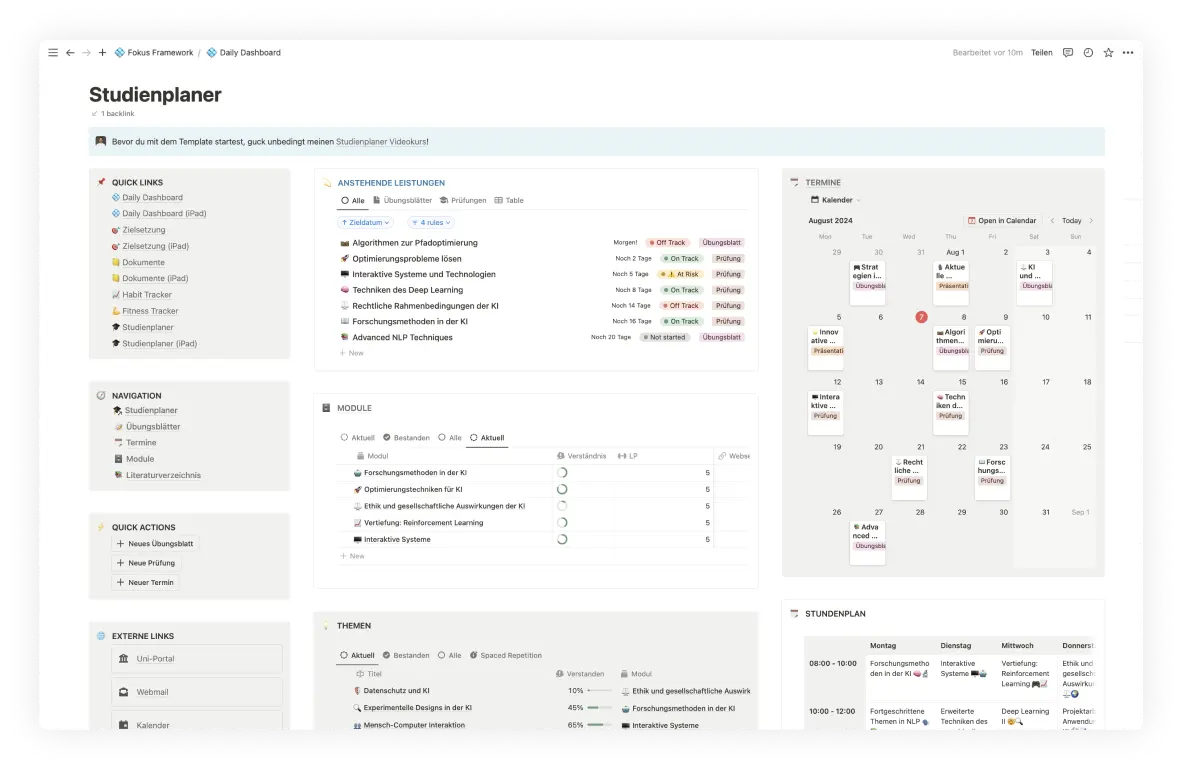
Task: Open the sidebar hamburger menu
Action: (x=53, y=53)
